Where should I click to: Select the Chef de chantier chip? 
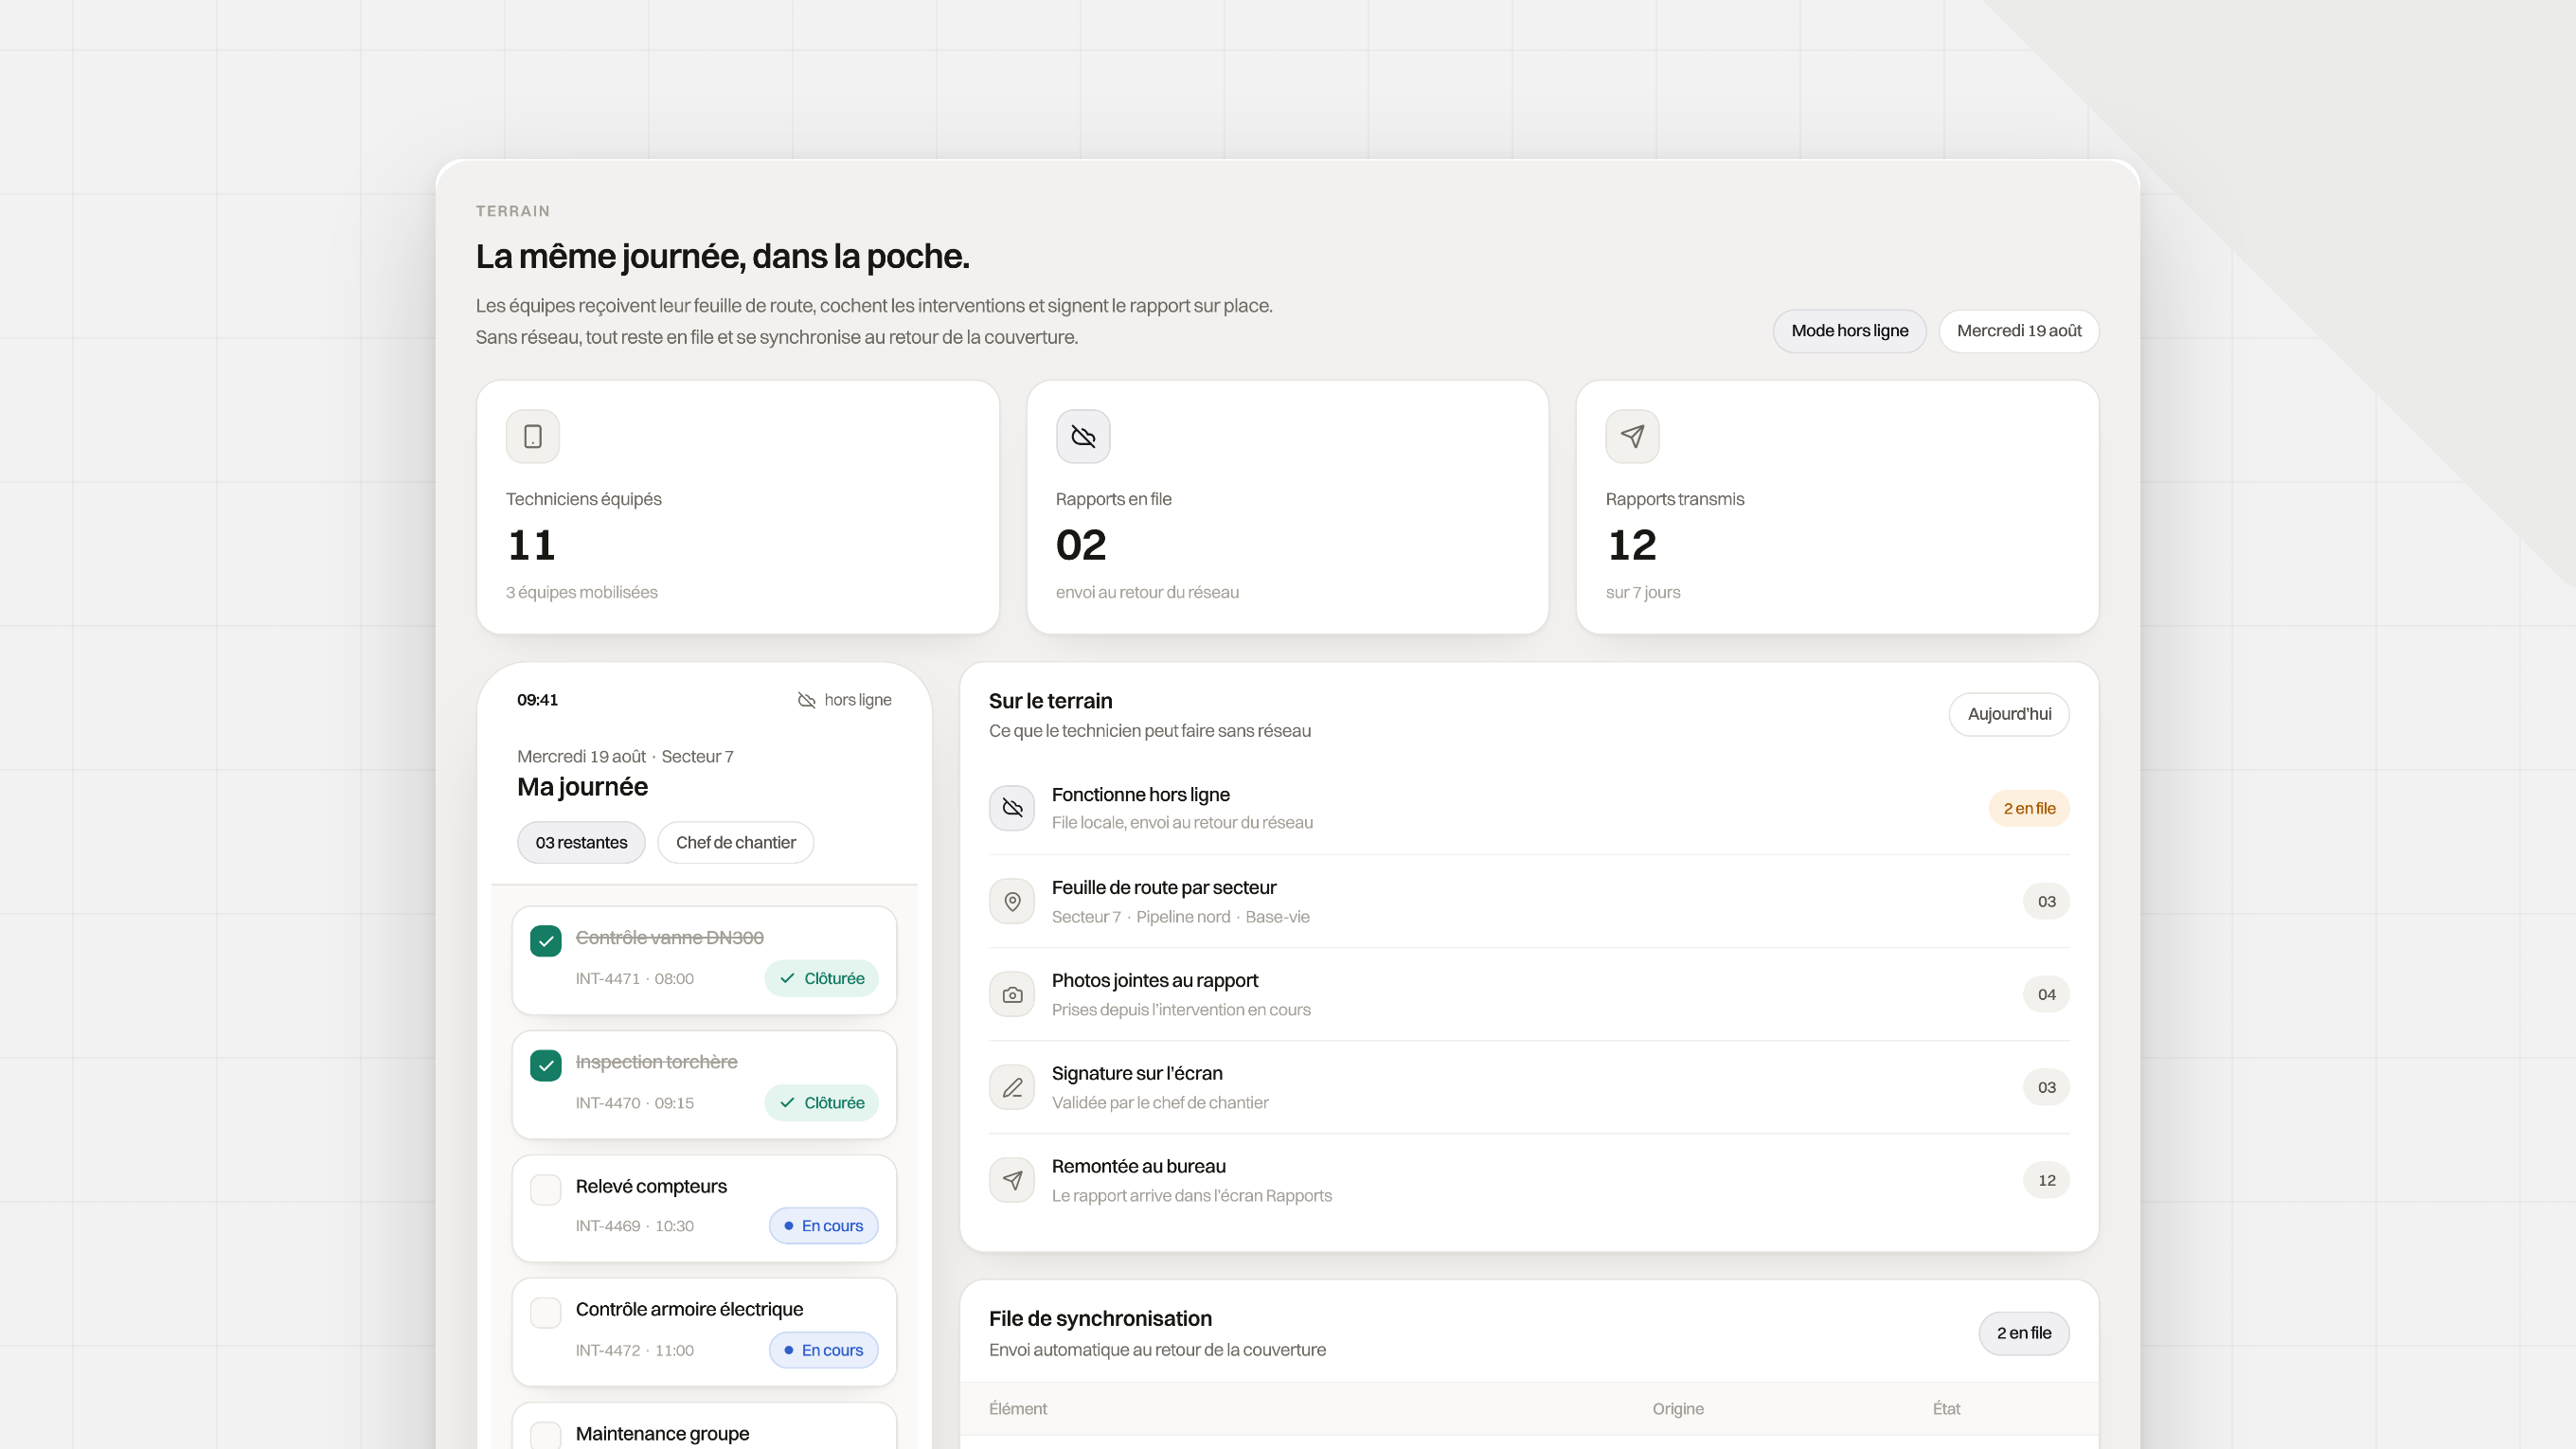[735, 842]
